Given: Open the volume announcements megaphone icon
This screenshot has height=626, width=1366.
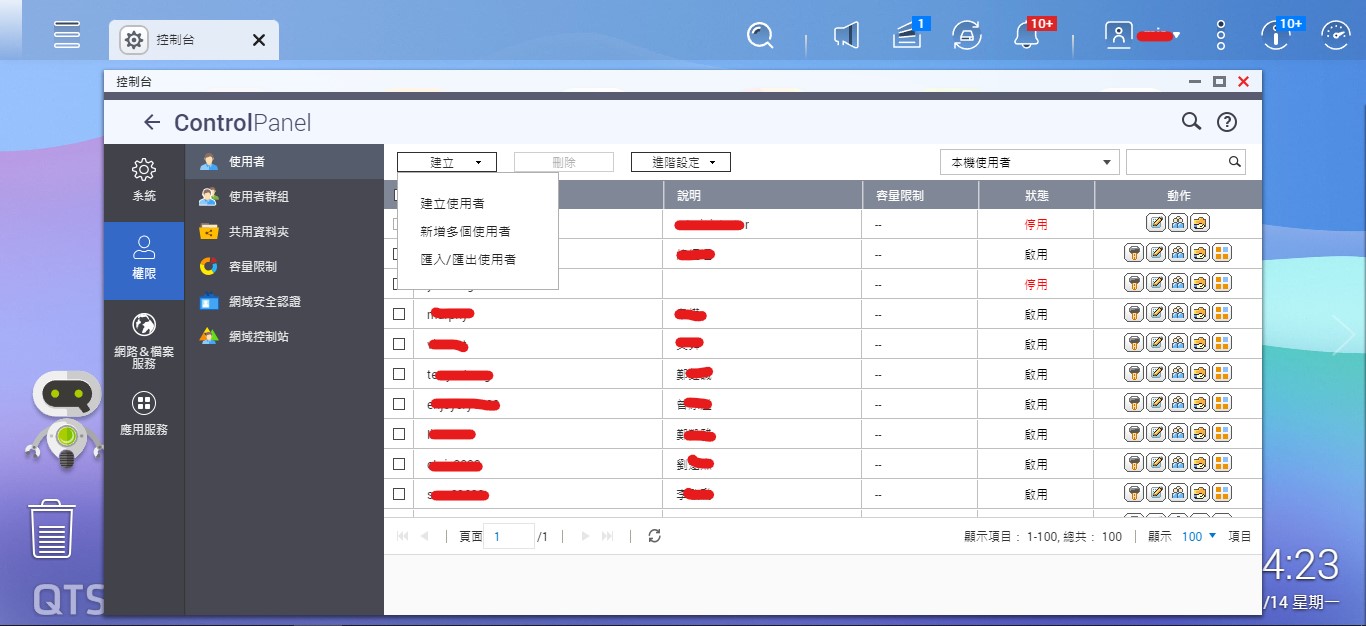Looking at the screenshot, I should pos(846,36).
